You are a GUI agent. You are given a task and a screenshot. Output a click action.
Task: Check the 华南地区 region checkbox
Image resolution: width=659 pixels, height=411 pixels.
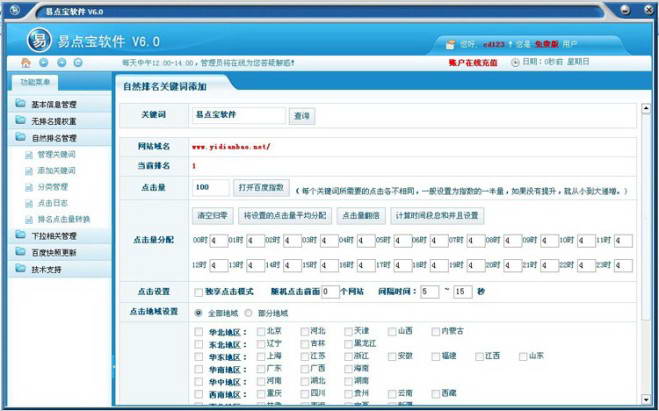tap(198, 369)
